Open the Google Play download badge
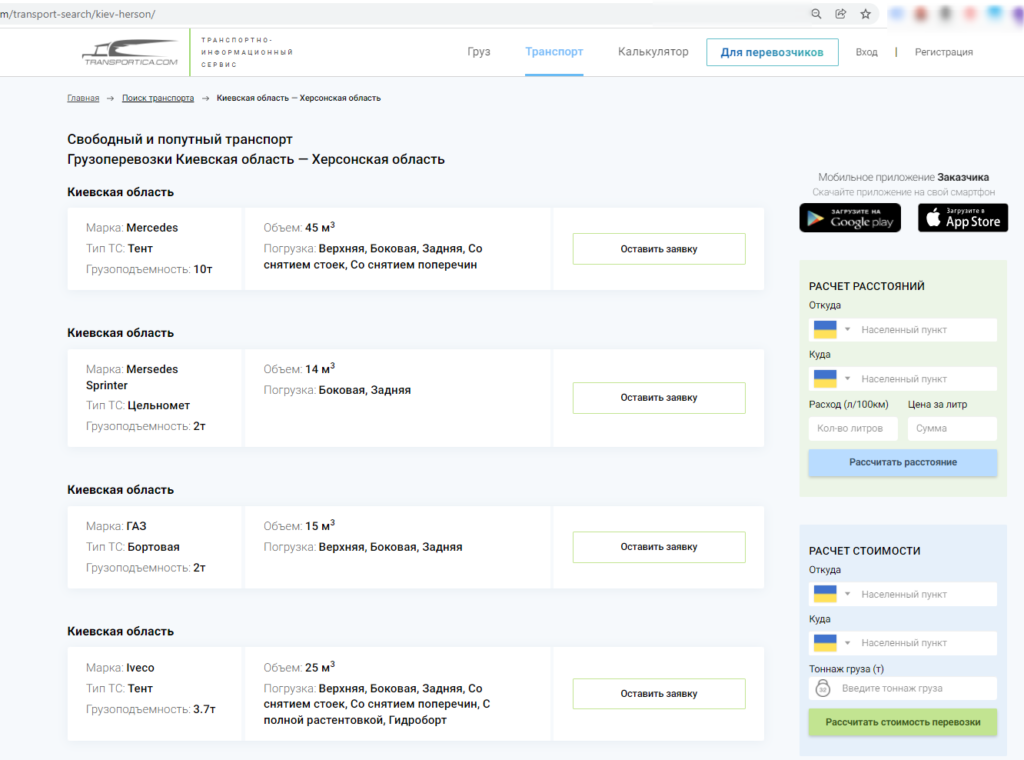The width and height of the screenshot is (1024, 760). (x=850, y=217)
